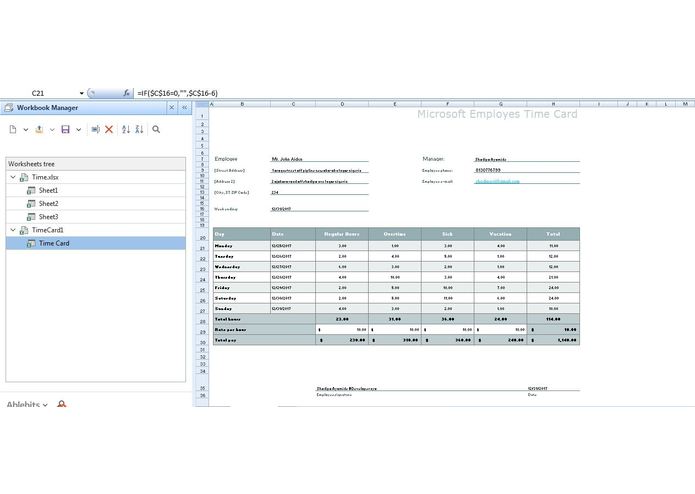Select the Time Card sheet in the tree
The width and height of the screenshot is (695, 494).
click(96, 243)
